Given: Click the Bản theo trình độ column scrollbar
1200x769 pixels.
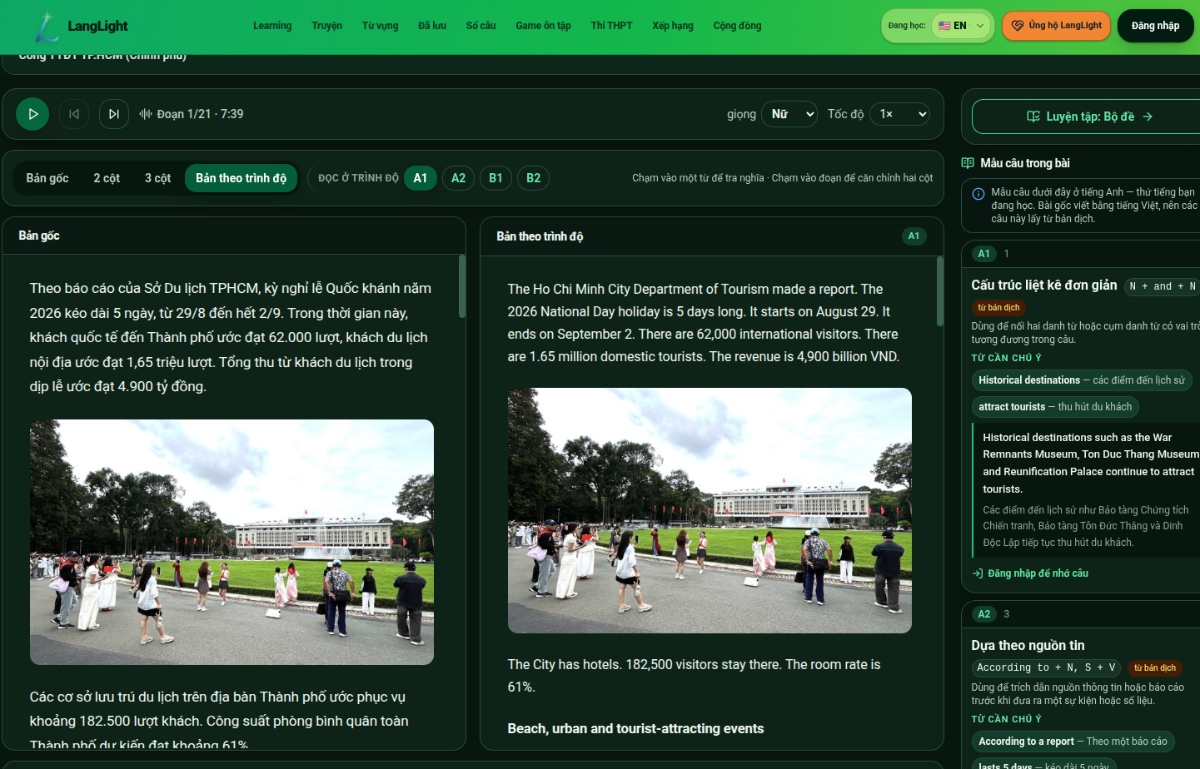Looking at the screenshot, I should (x=939, y=292).
